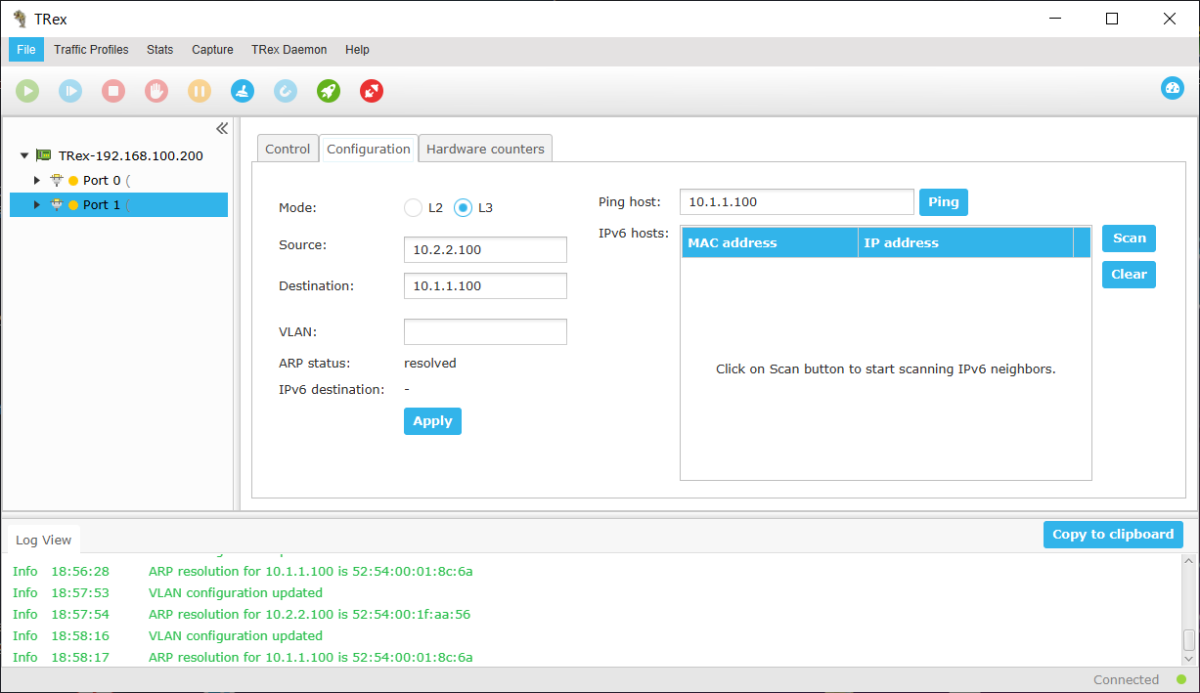The image size is (1200, 693).
Task: Click the 'IPv6 destination:' label
Action: (331, 389)
